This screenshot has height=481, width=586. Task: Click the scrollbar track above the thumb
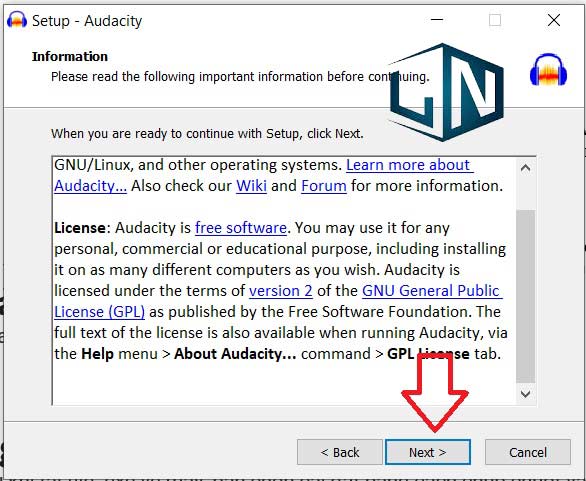click(x=525, y=194)
